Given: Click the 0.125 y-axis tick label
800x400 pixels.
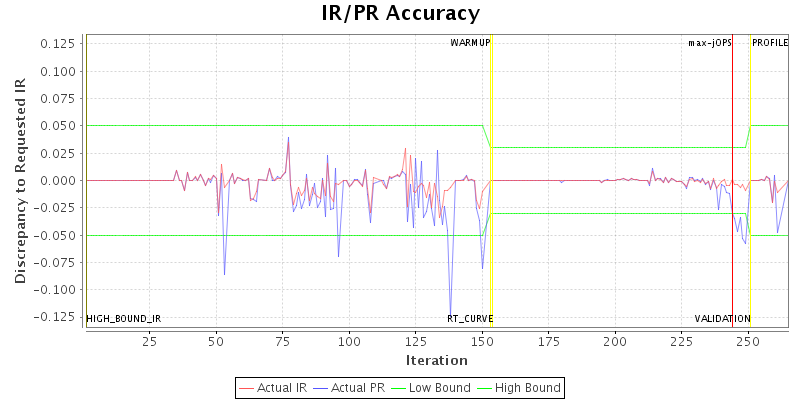Looking at the screenshot, I should tap(58, 44).
